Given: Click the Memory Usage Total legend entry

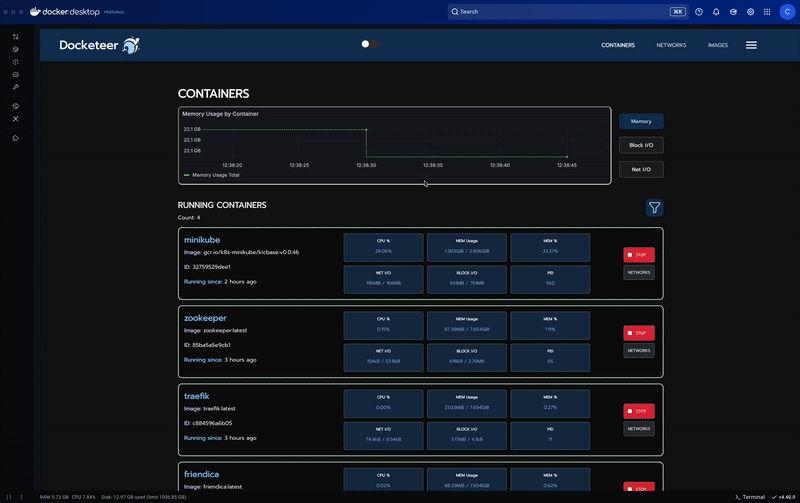Looking at the screenshot, I should (212, 175).
